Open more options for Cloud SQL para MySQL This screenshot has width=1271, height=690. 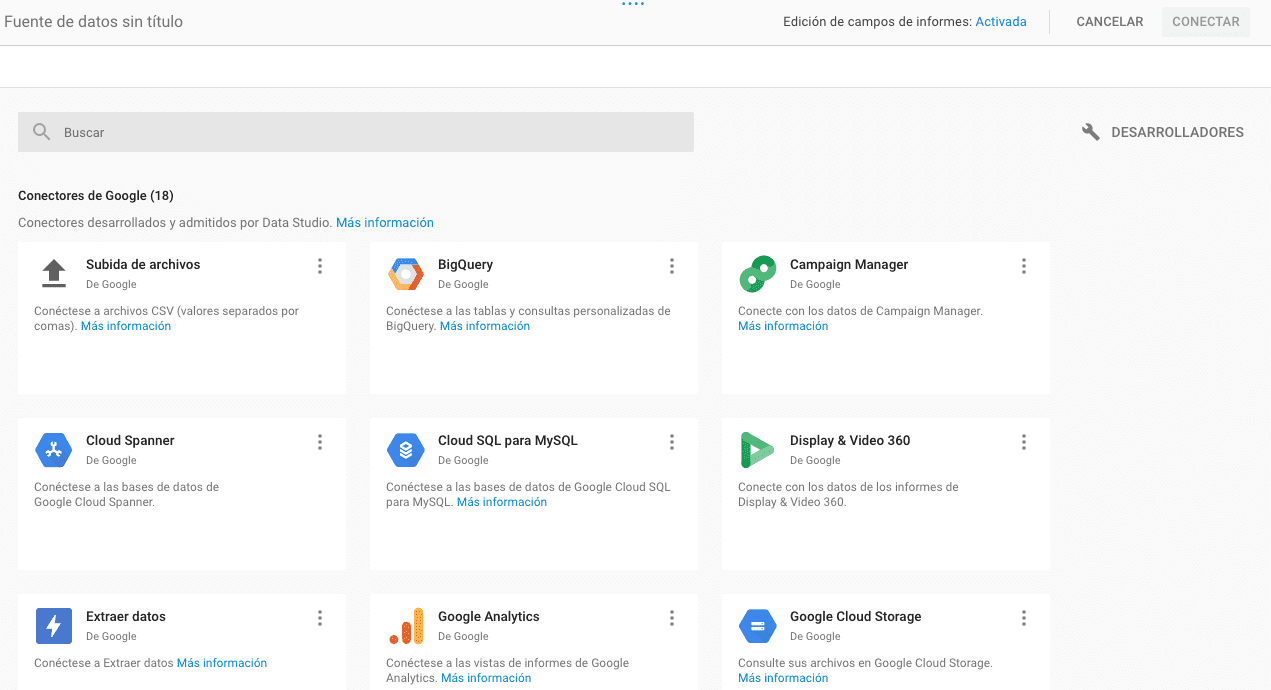coord(672,442)
